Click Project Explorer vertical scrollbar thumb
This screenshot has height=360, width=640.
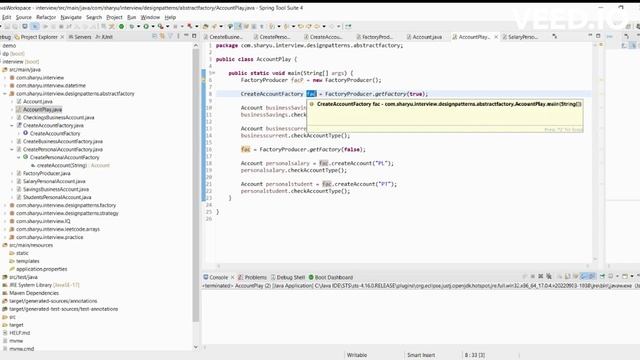pyautogui.click(x=196, y=184)
